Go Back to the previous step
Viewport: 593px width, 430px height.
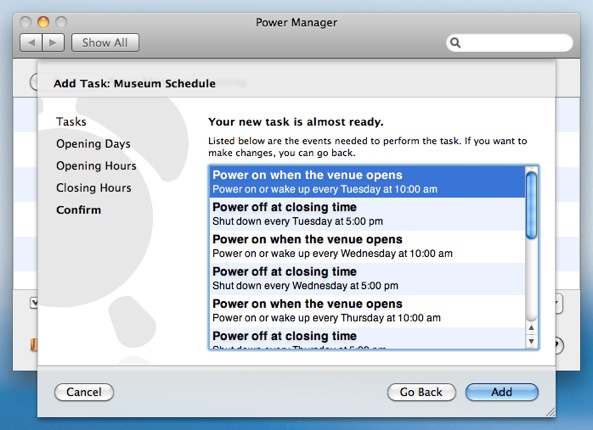(x=421, y=392)
